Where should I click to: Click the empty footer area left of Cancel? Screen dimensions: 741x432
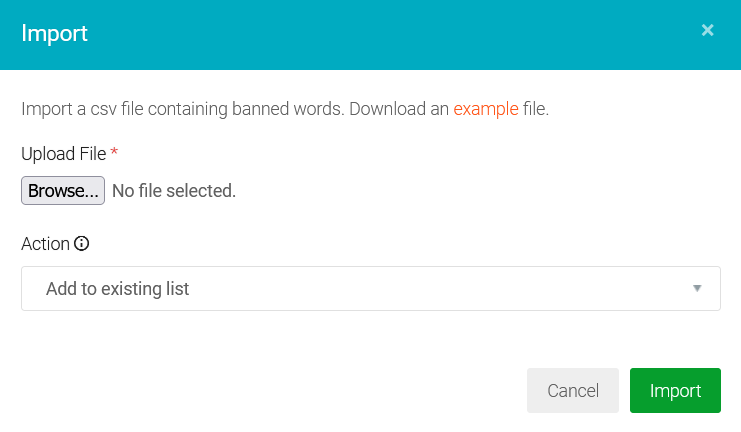(270, 391)
